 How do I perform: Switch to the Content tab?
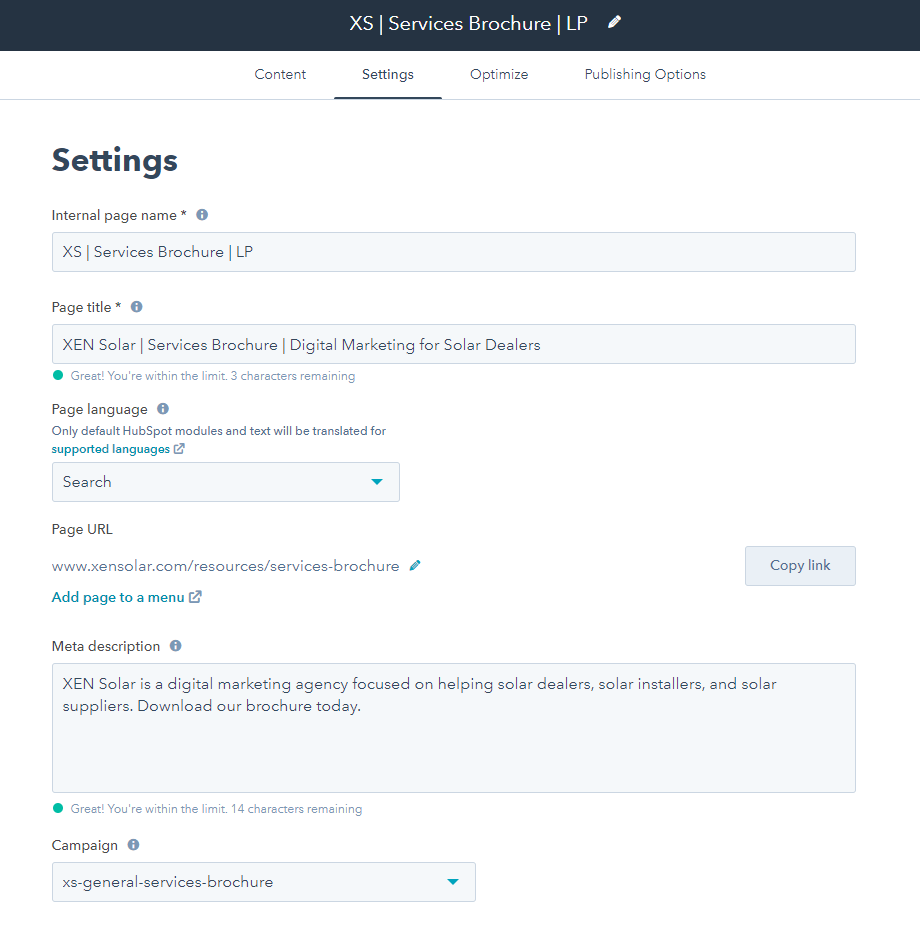[280, 75]
